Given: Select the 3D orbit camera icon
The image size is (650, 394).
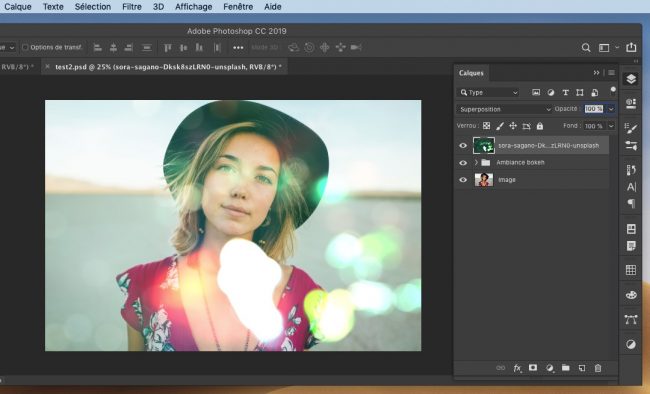Looking at the screenshot, I should coord(293,48).
